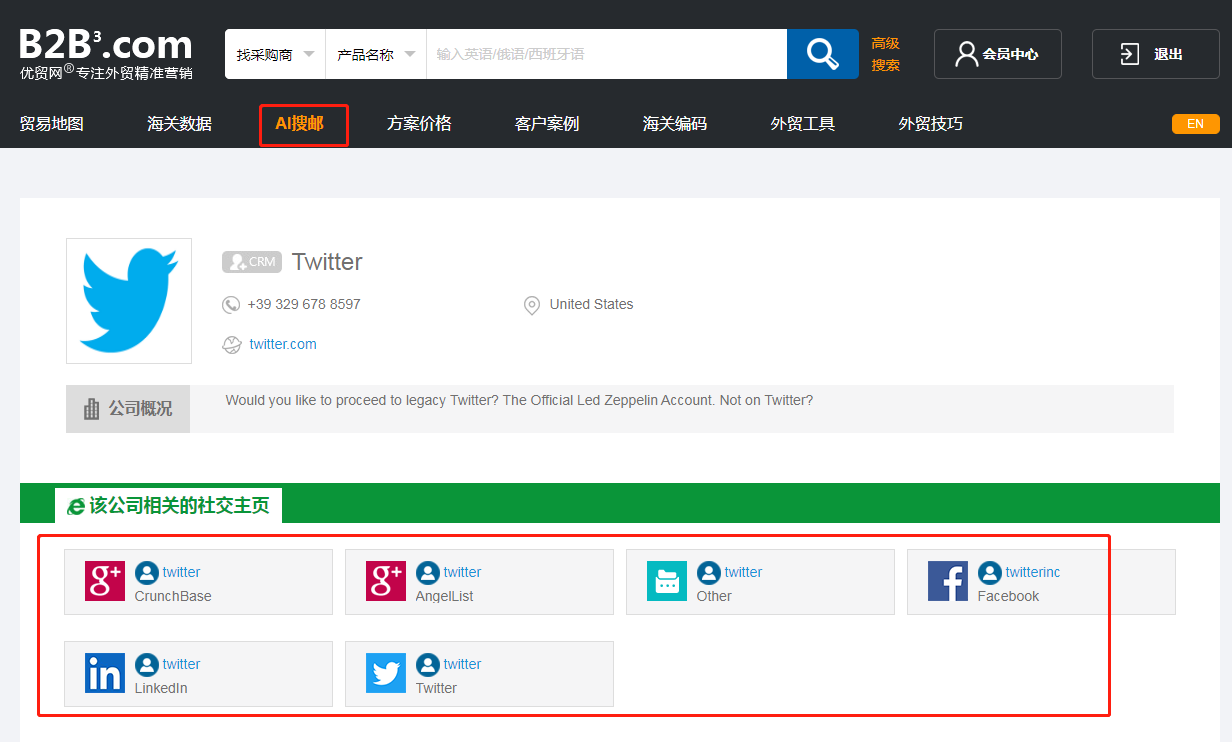Go to 客户案例 menu
This screenshot has width=1232, height=742.
click(547, 124)
